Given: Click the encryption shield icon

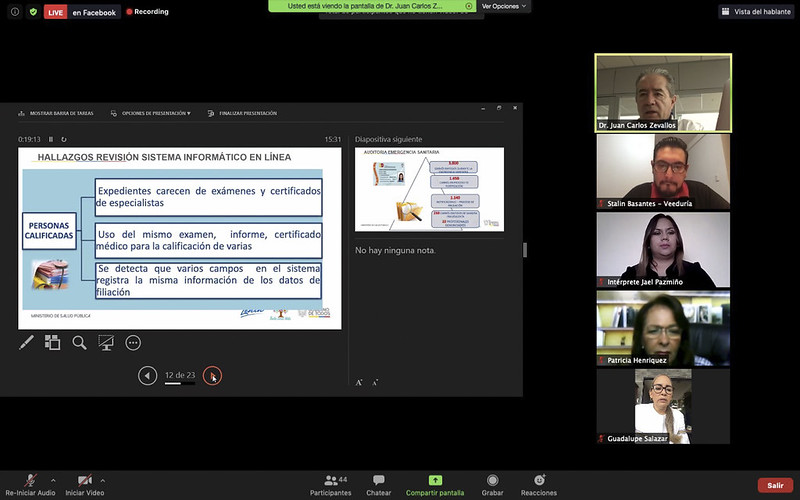Looking at the screenshot, I should 33,12.
